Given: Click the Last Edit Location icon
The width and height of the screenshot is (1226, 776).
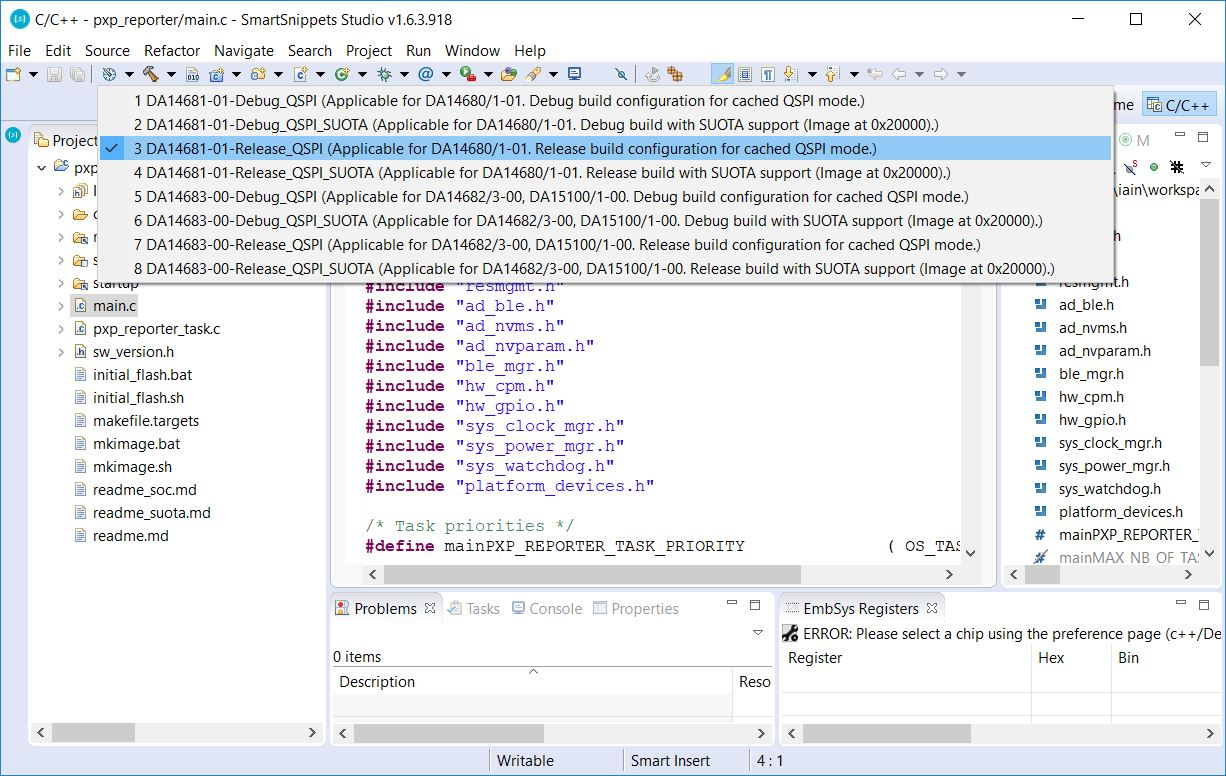Looking at the screenshot, I should point(875,74).
